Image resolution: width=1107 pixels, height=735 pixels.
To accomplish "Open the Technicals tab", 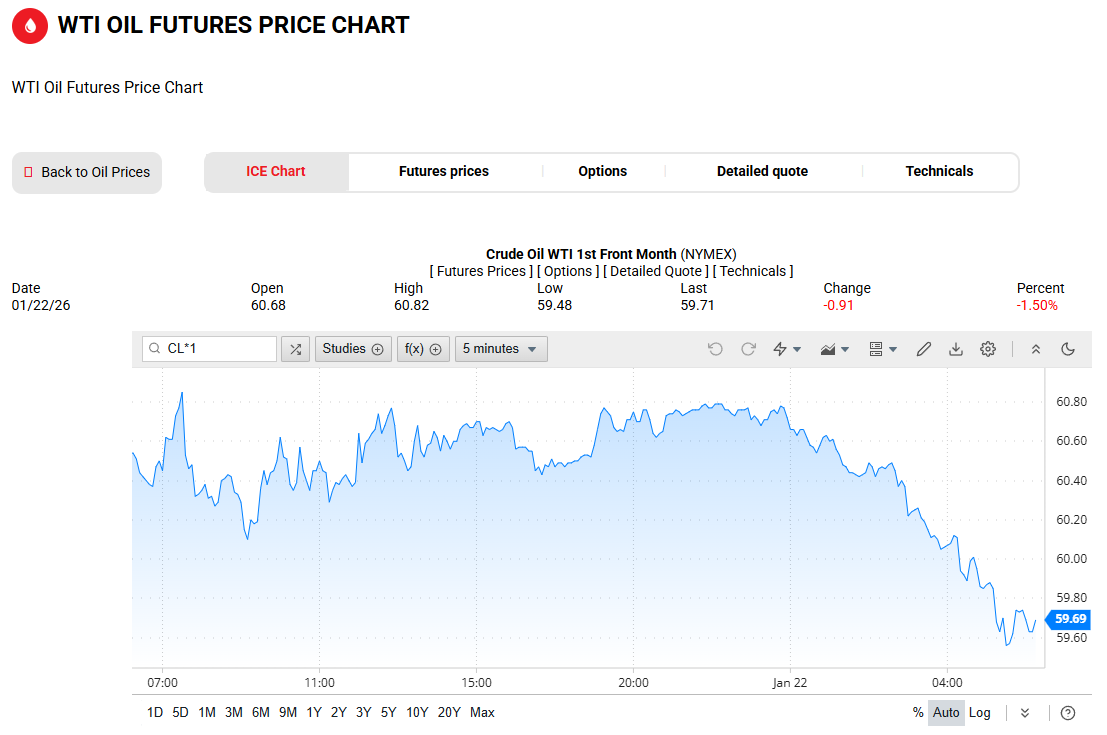I will [x=939, y=172].
